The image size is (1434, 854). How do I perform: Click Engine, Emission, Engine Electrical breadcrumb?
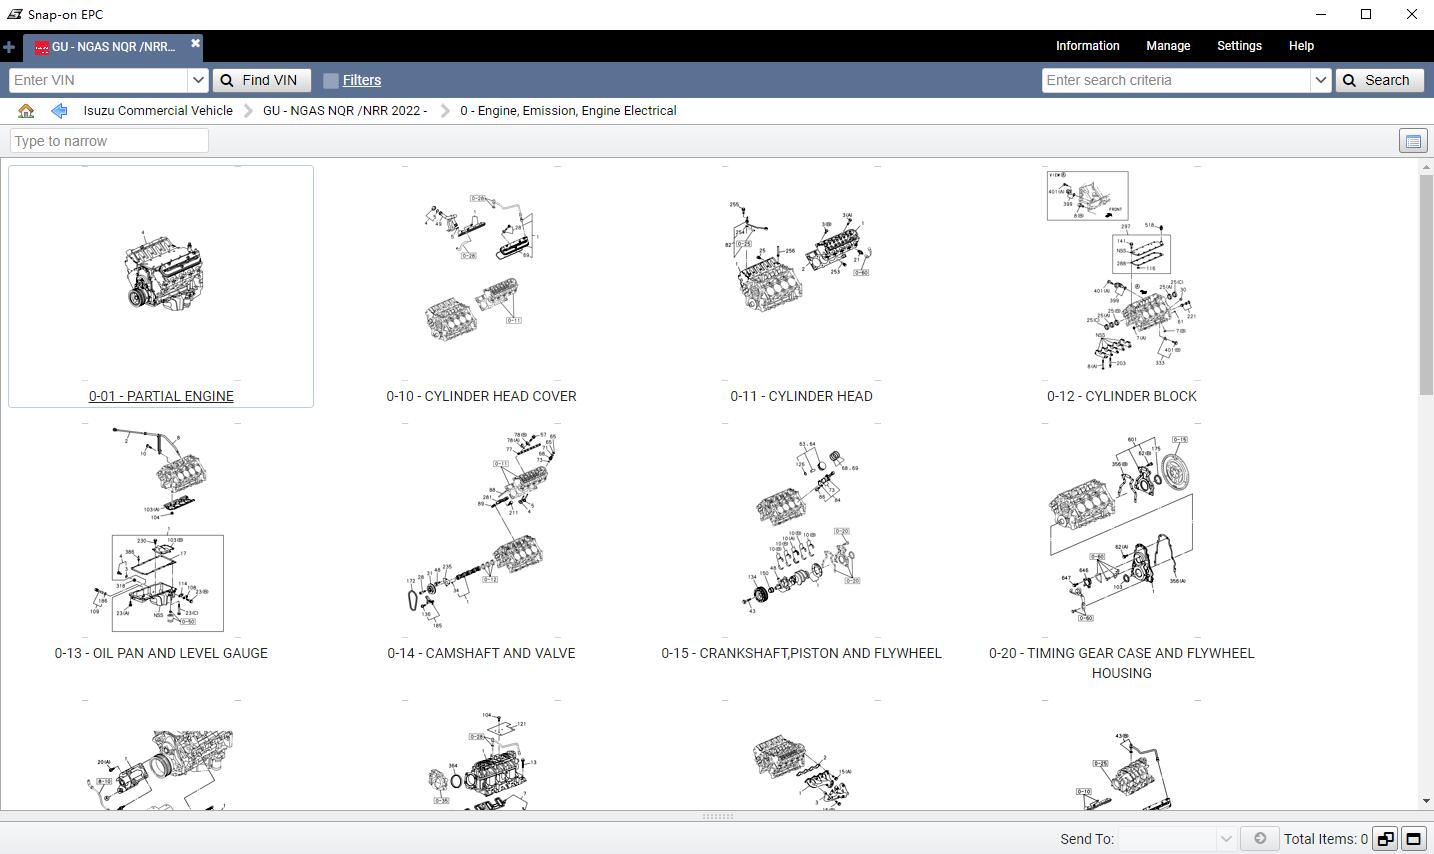568,111
